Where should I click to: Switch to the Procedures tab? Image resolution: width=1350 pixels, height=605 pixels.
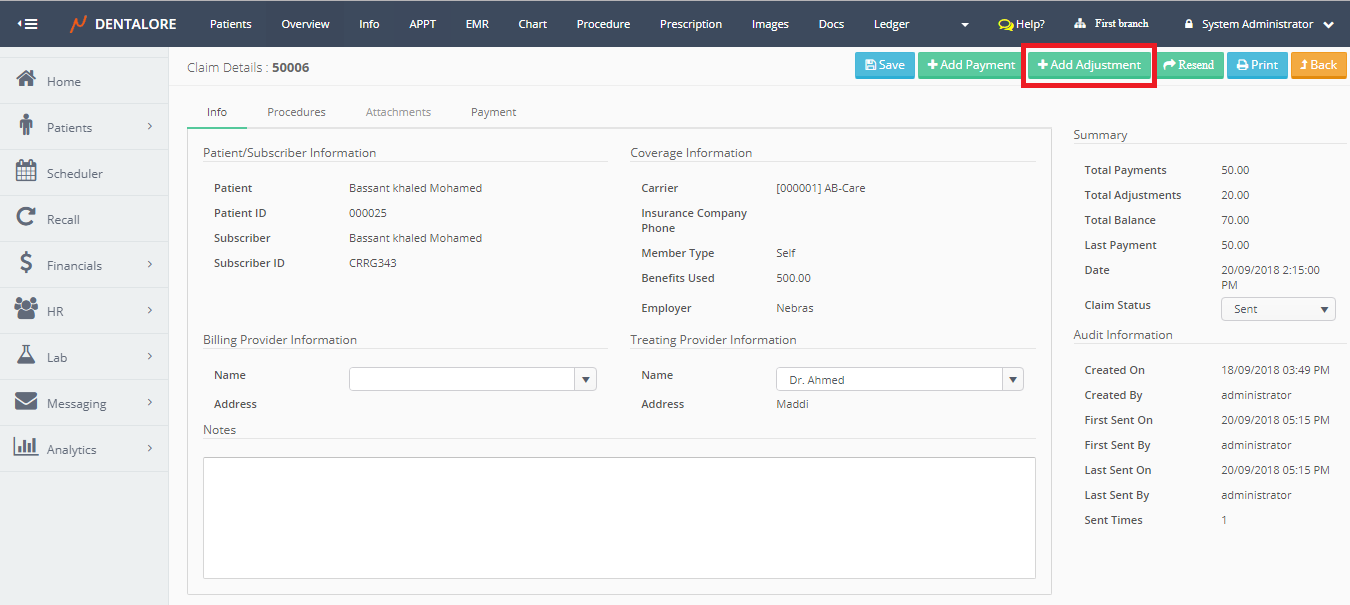pos(296,112)
